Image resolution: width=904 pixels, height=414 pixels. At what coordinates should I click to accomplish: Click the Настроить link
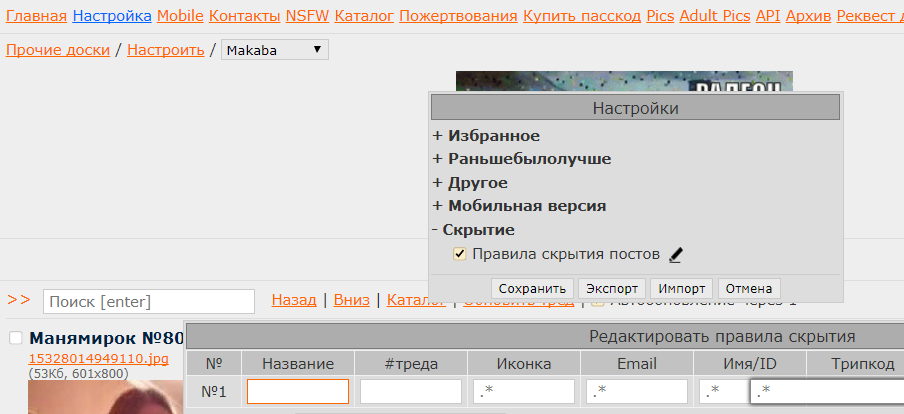click(x=165, y=50)
